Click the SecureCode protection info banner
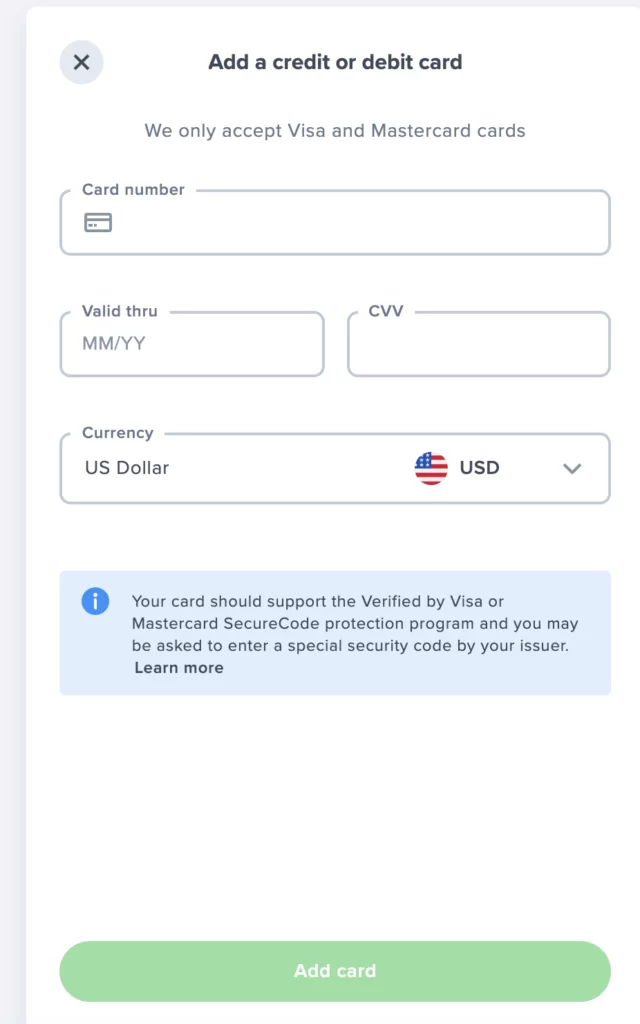The height and width of the screenshot is (1024, 640). [x=335, y=632]
